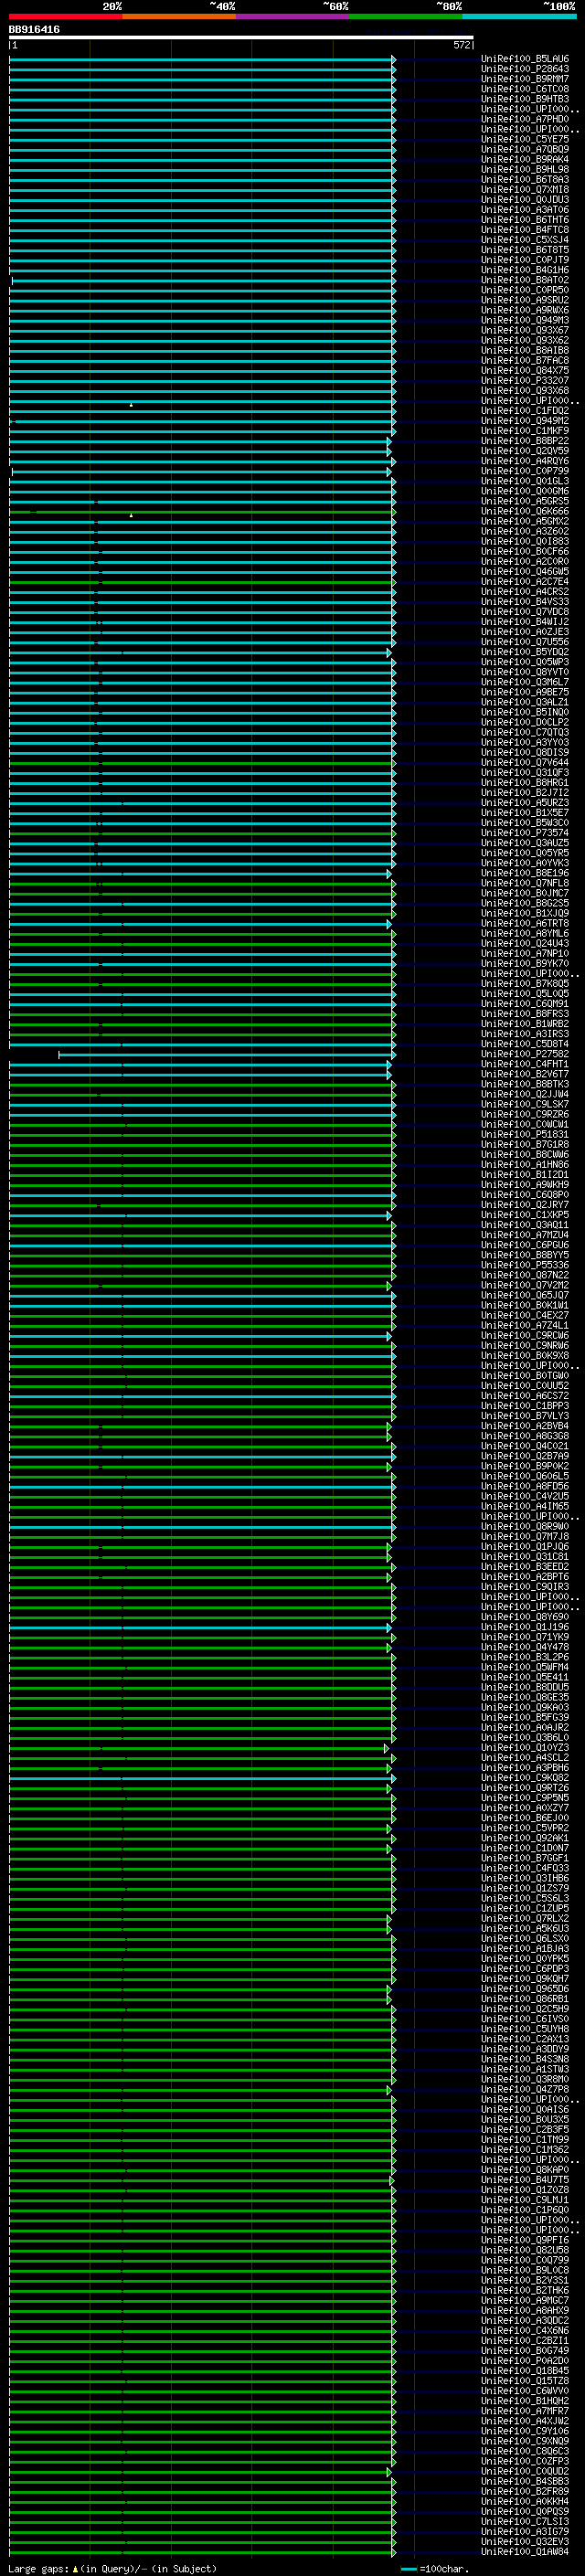The height and width of the screenshot is (2576, 585).
Task: Select the hit label UniRef100_B2V3S1
Action: point(525,2280)
